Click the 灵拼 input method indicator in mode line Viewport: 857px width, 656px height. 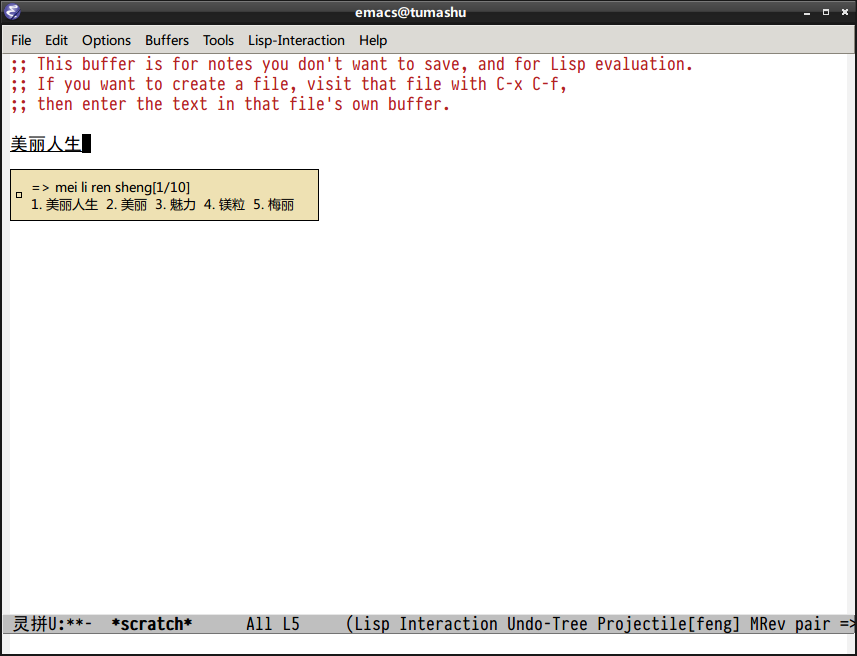pos(30,624)
